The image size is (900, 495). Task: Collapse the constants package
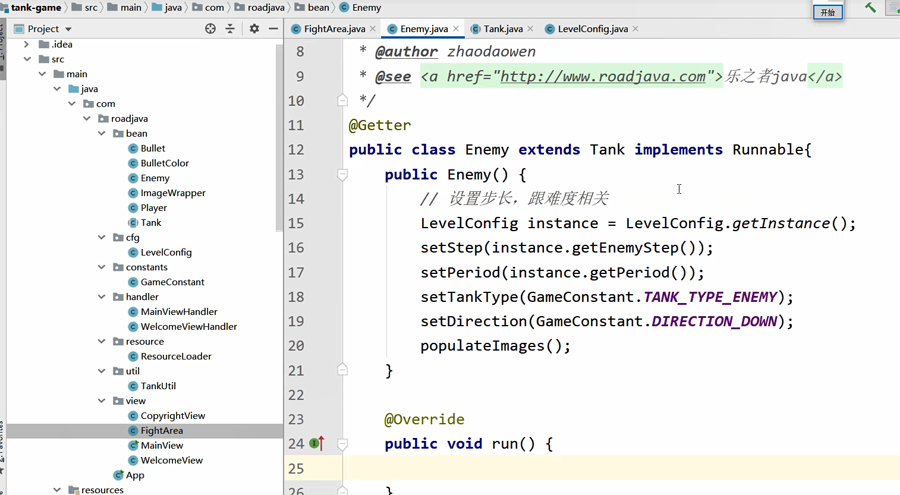[102, 267]
